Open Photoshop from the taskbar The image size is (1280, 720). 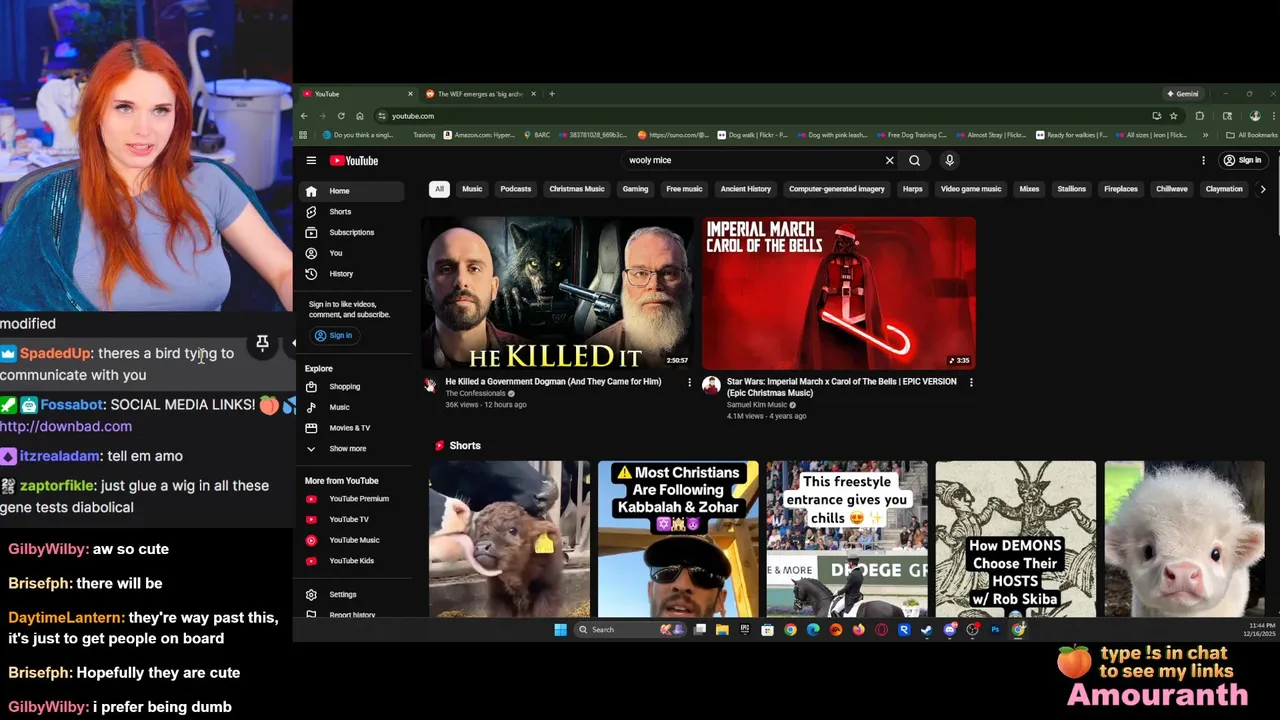995,630
